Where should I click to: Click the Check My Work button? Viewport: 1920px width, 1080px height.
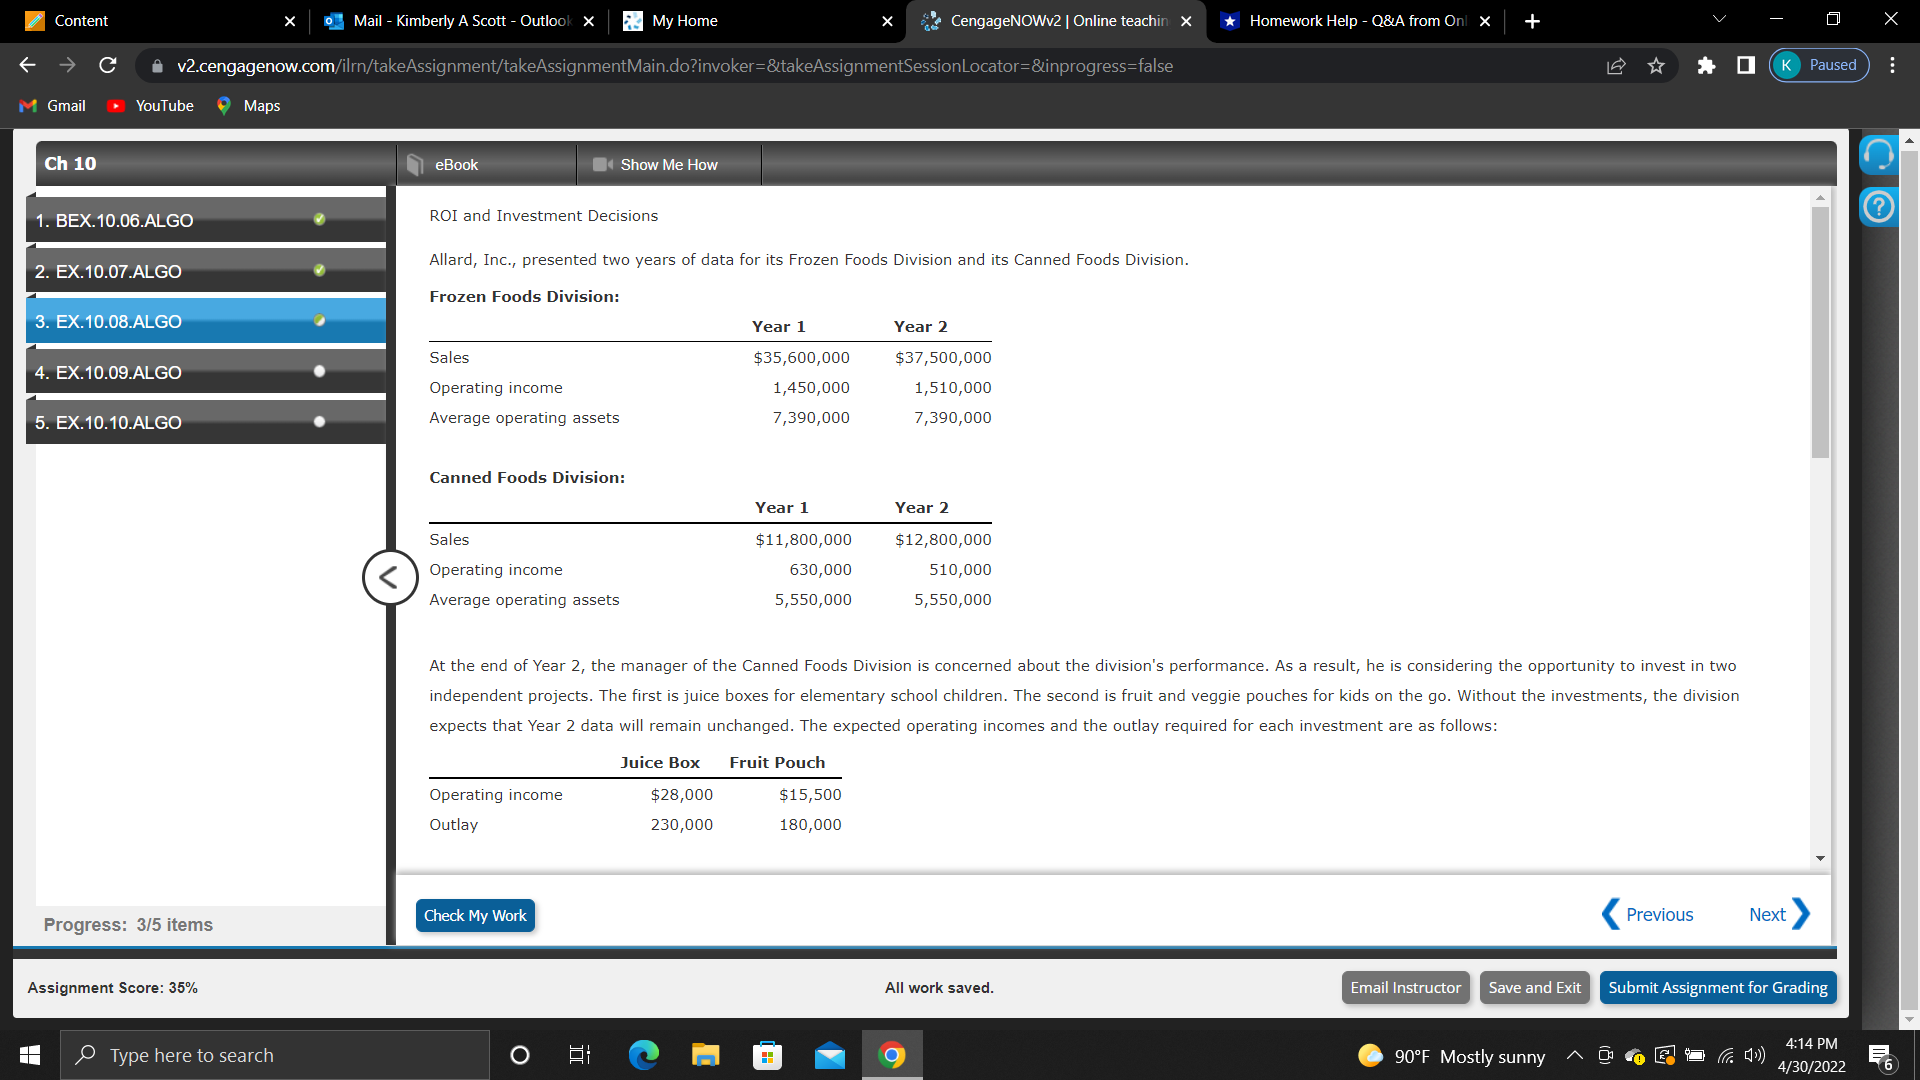pos(474,915)
